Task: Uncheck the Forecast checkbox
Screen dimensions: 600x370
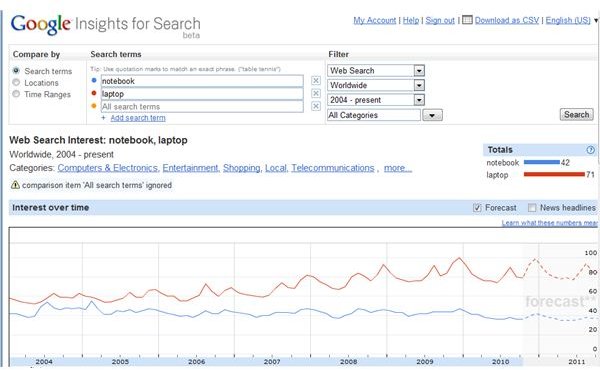Action: click(477, 208)
